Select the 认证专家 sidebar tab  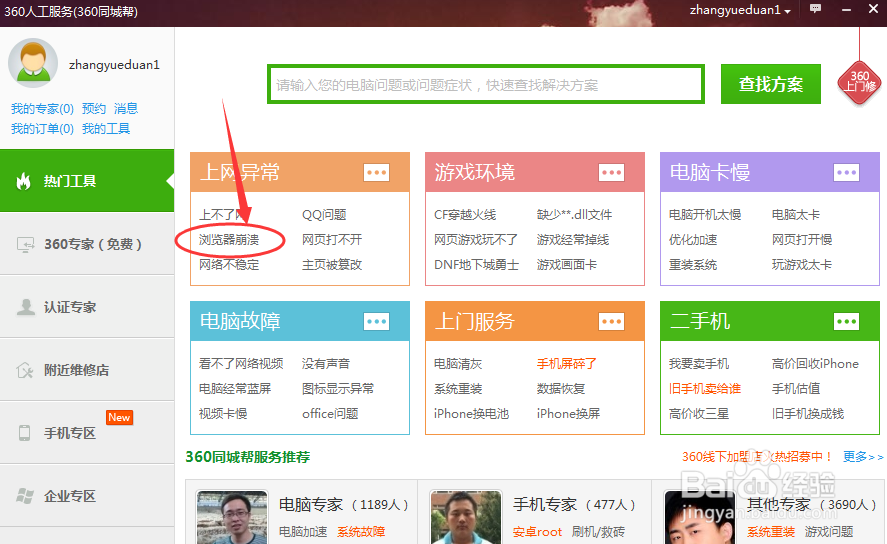point(87,307)
